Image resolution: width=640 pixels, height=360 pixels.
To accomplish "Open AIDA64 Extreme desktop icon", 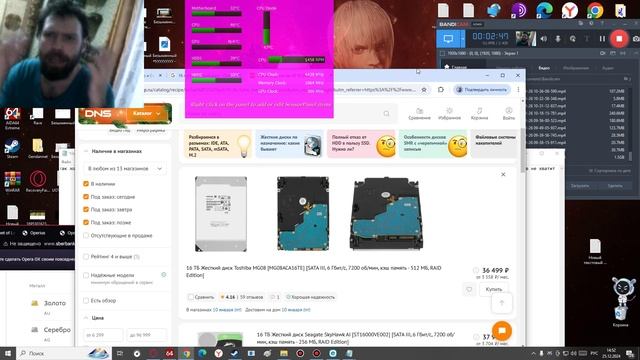I will click(12, 118).
